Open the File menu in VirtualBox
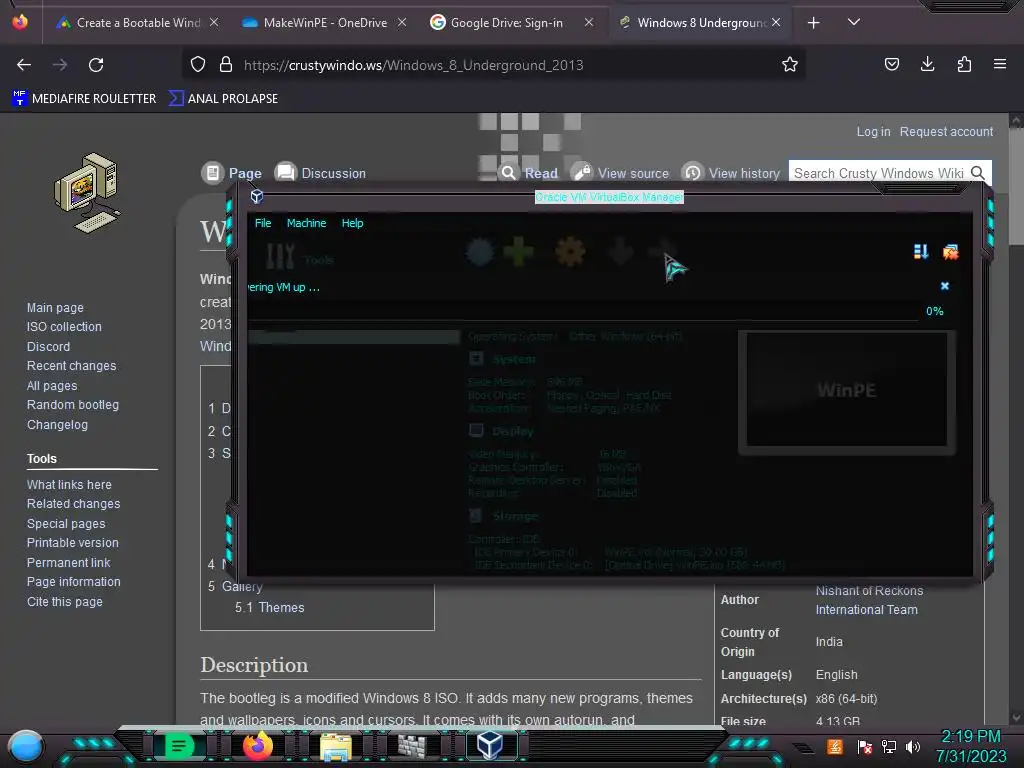 coord(263,223)
